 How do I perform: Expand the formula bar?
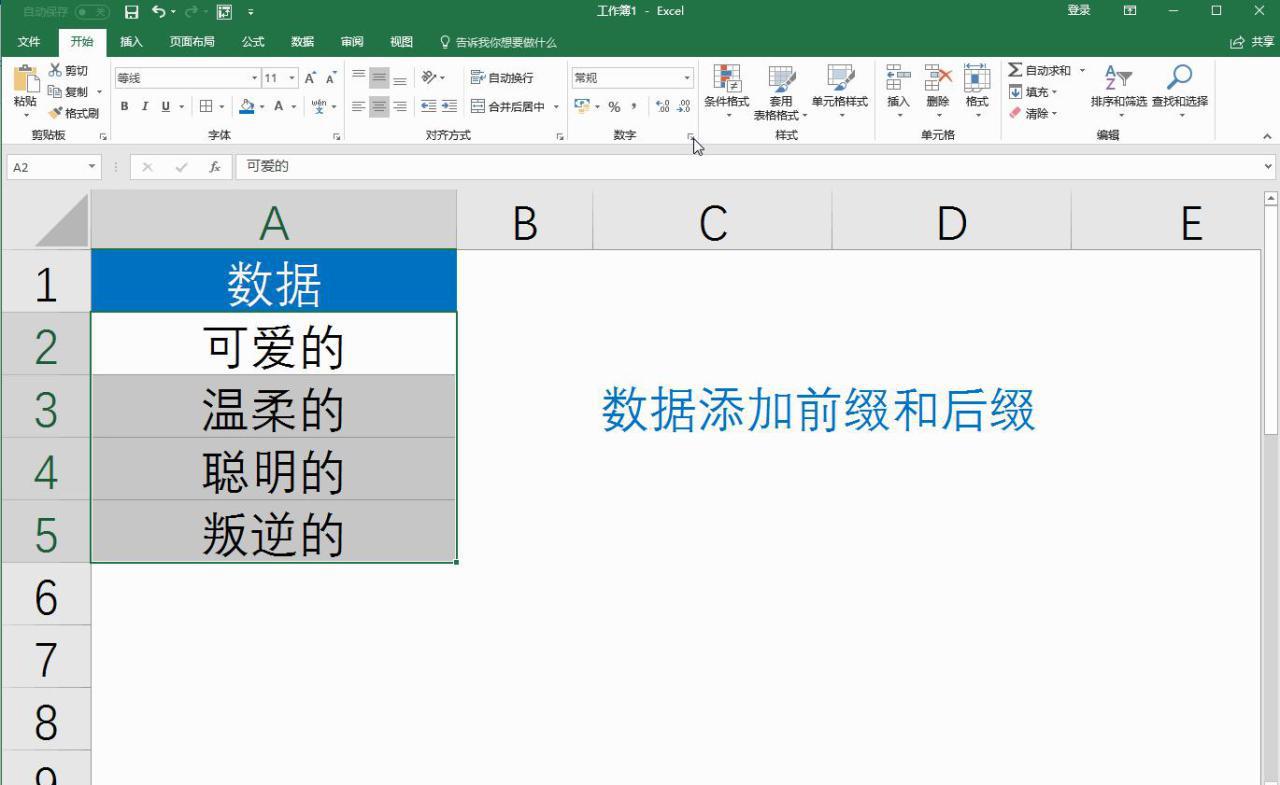1268,167
